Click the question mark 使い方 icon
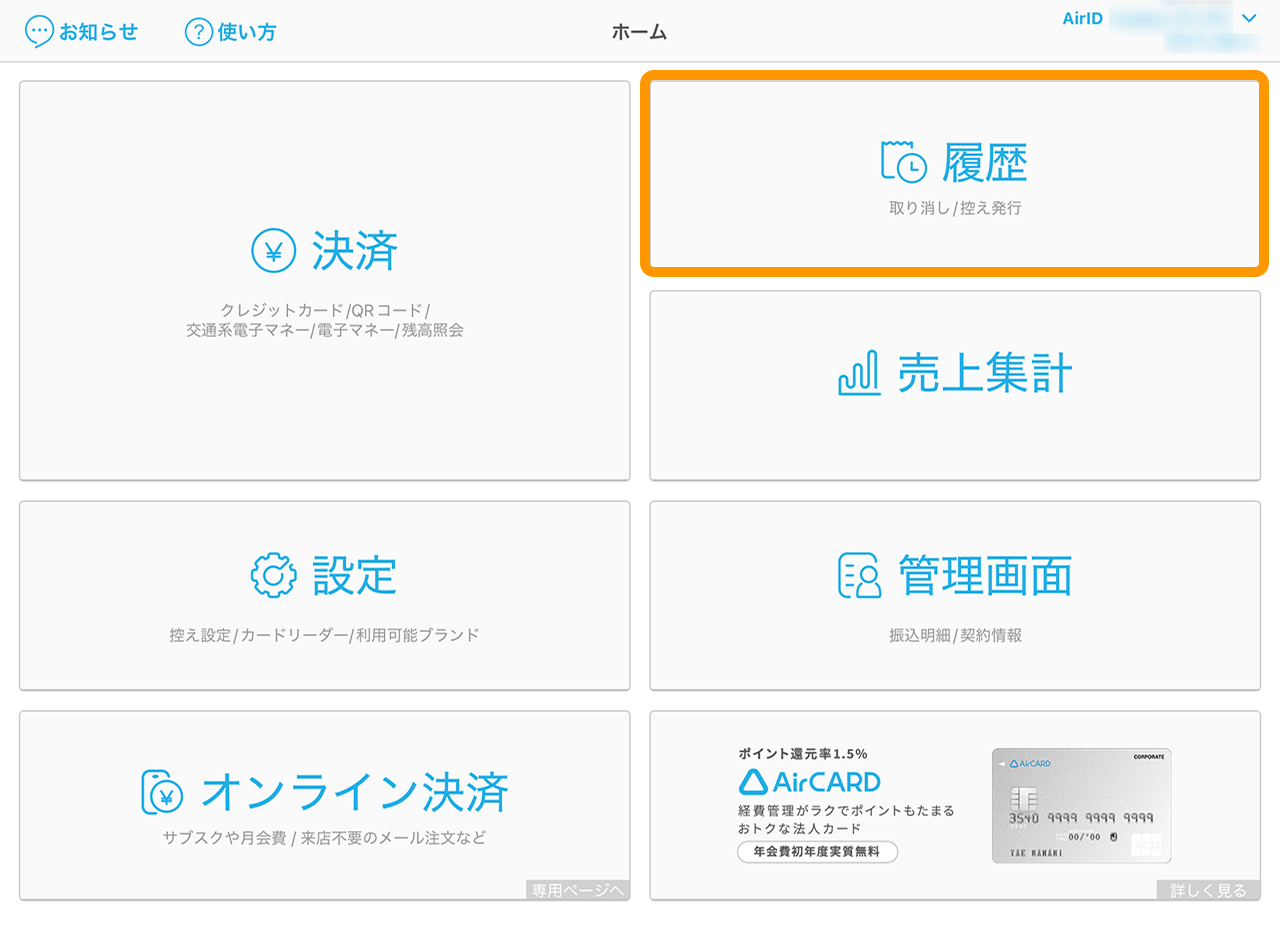Image resolution: width=1280 pixels, height=937 pixels. point(198,31)
